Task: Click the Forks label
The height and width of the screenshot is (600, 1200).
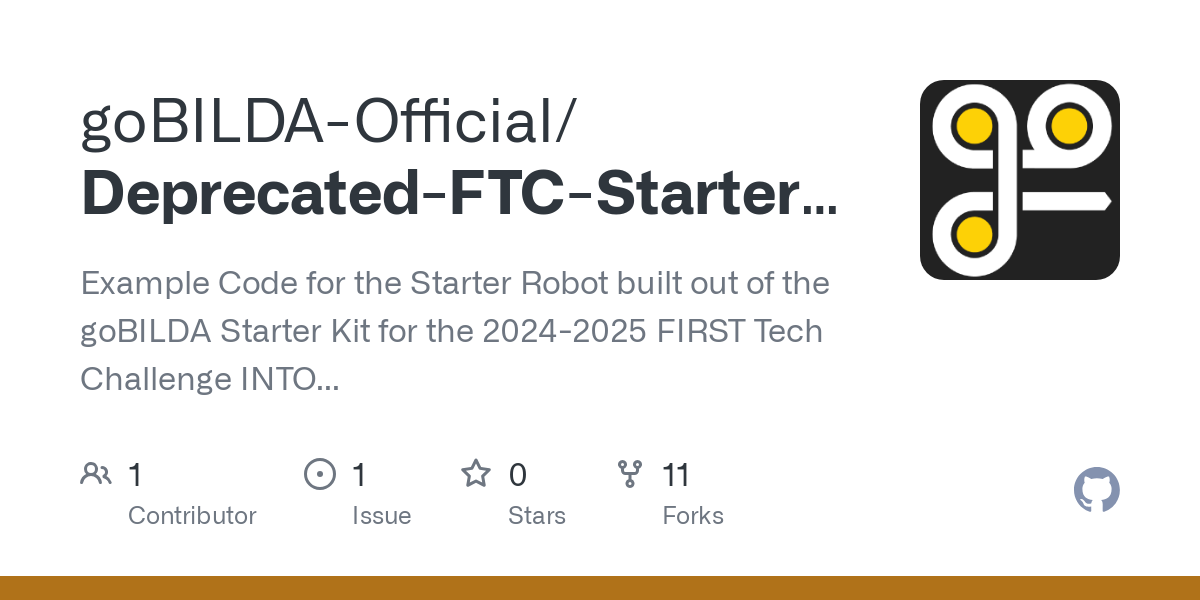Action: (693, 516)
